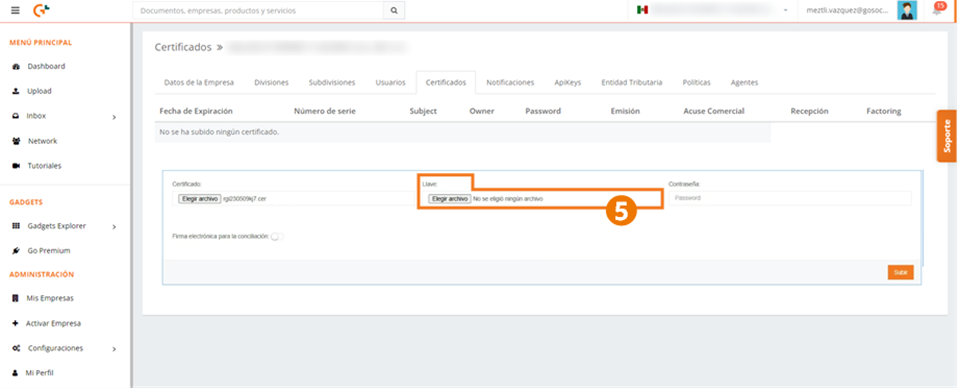The image size is (960, 389).
Task: Switch to Usuarios tab
Action: 390,83
